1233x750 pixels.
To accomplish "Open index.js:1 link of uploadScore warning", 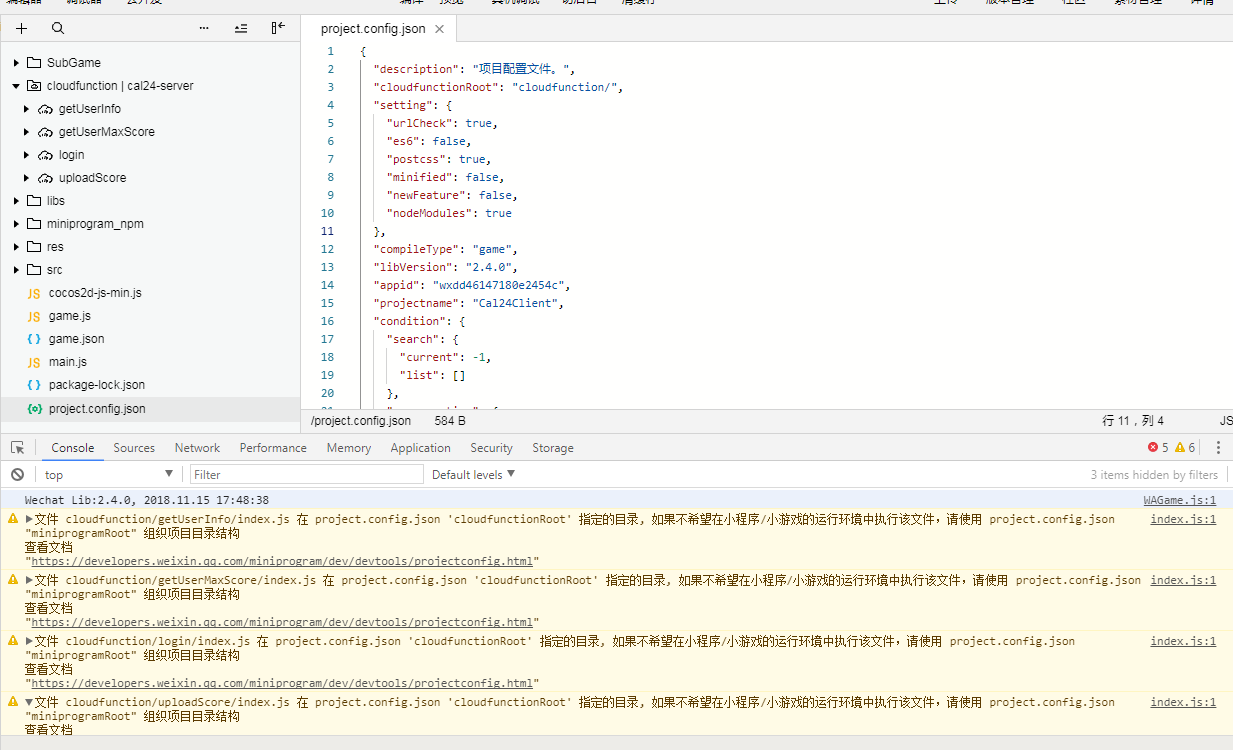I will coord(1183,702).
